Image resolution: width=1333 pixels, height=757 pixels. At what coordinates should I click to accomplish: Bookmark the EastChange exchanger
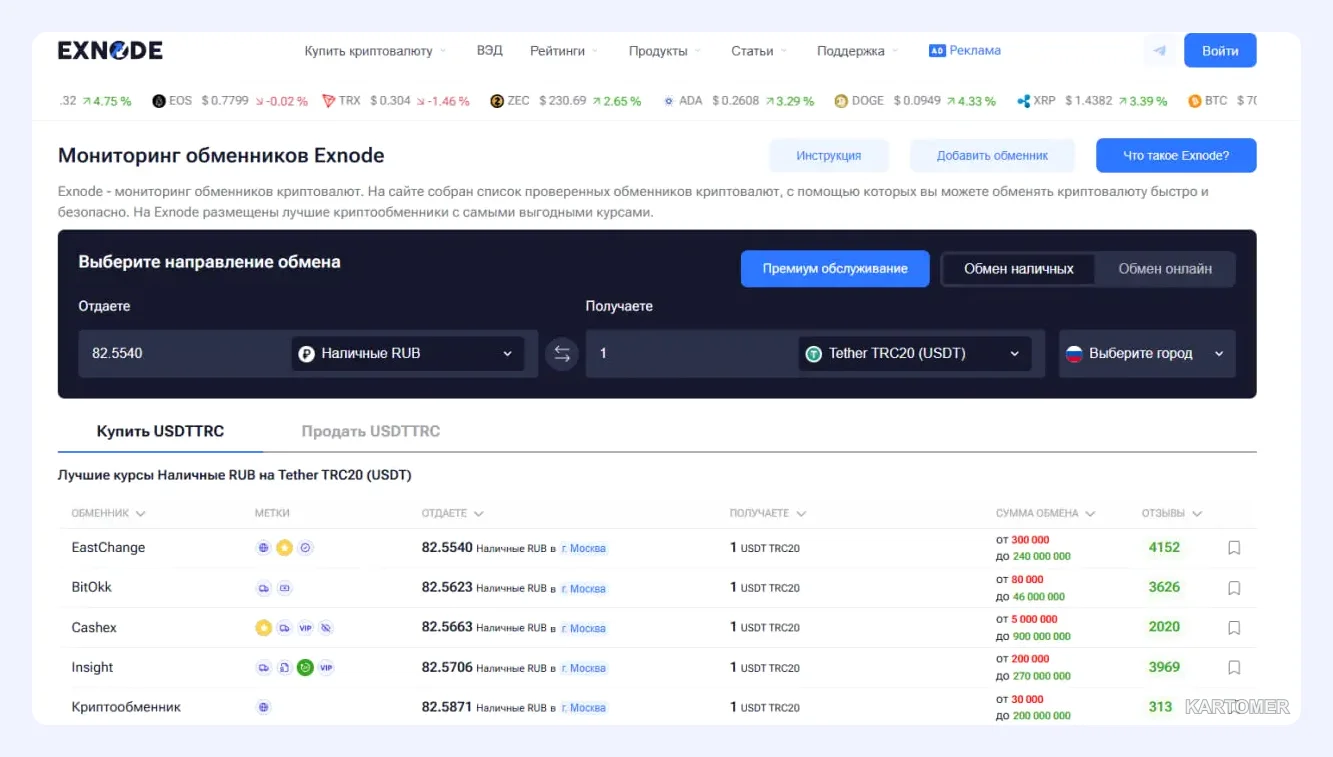click(1234, 548)
